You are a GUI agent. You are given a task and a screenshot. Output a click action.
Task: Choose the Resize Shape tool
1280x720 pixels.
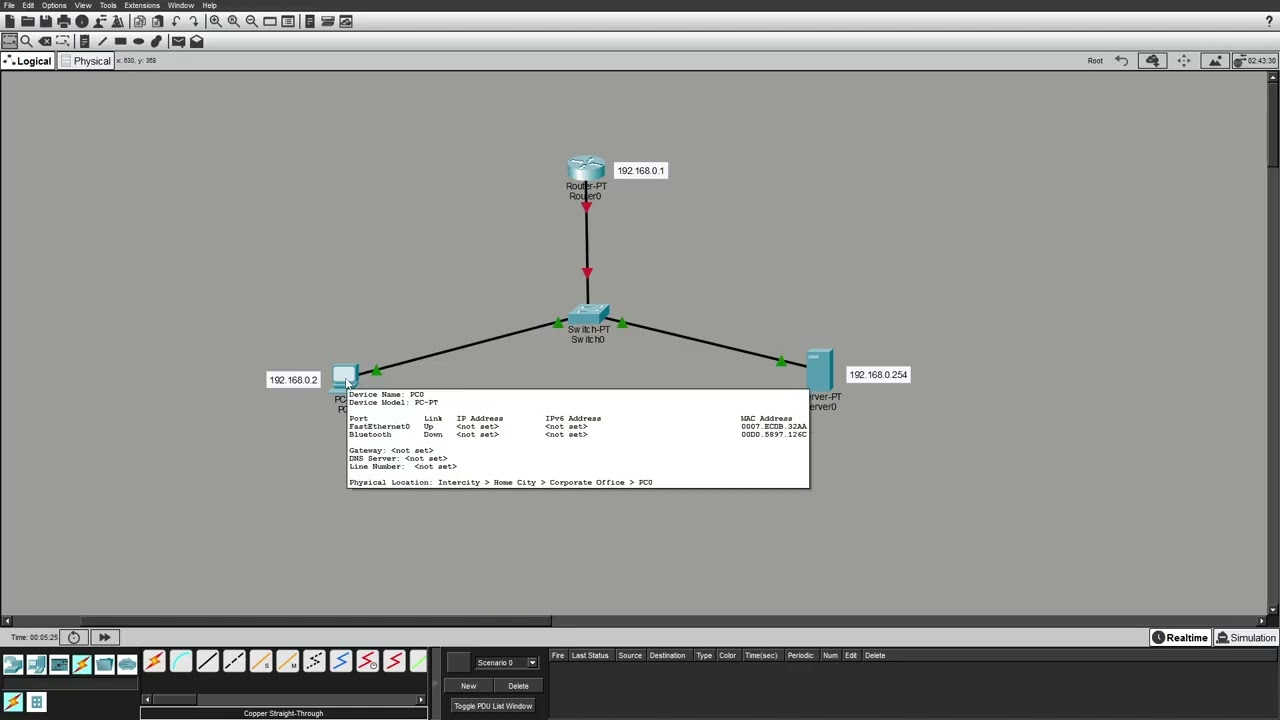coord(62,41)
